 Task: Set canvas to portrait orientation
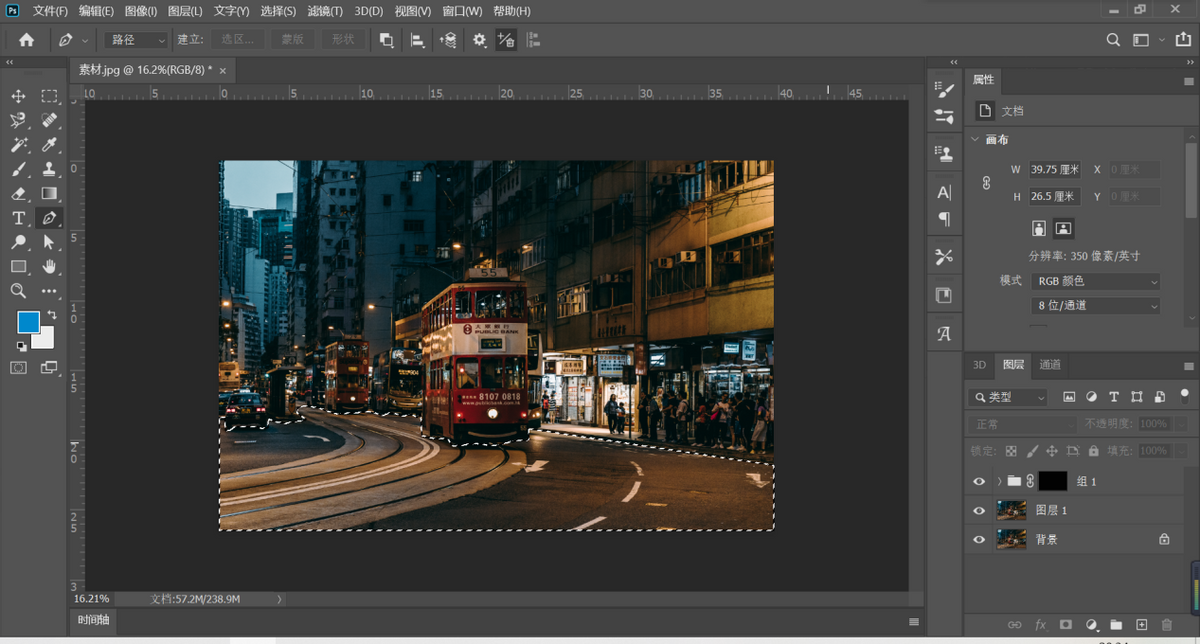[x=1039, y=228]
